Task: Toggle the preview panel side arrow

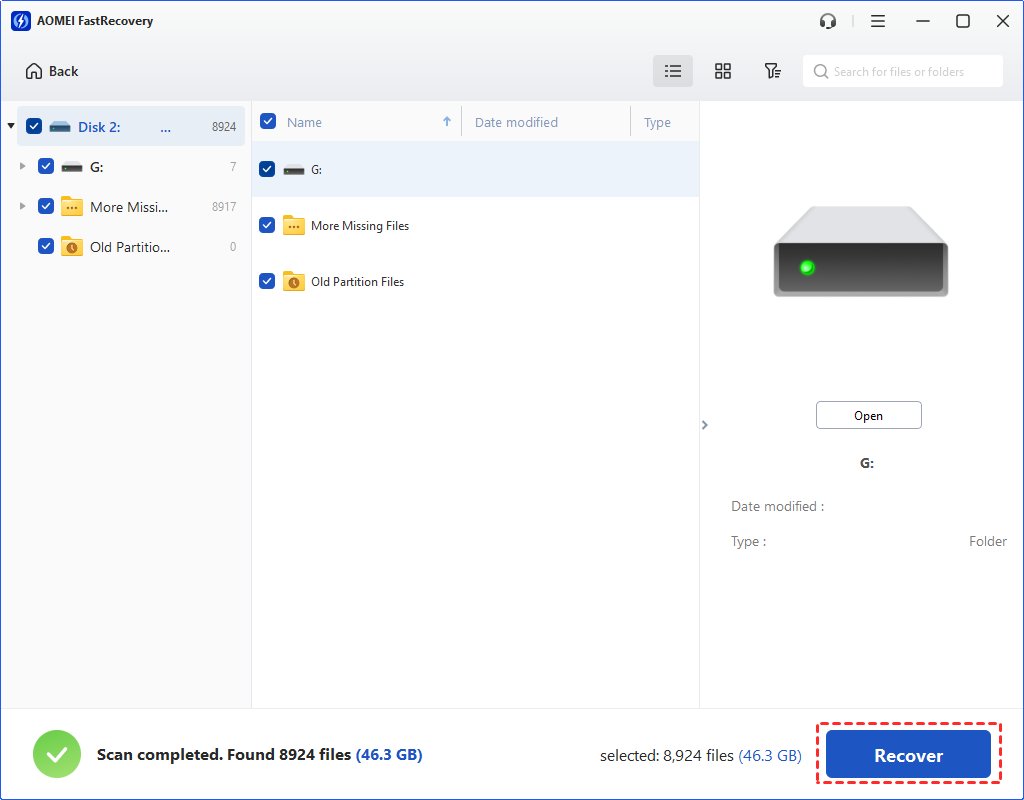Action: (705, 424)
